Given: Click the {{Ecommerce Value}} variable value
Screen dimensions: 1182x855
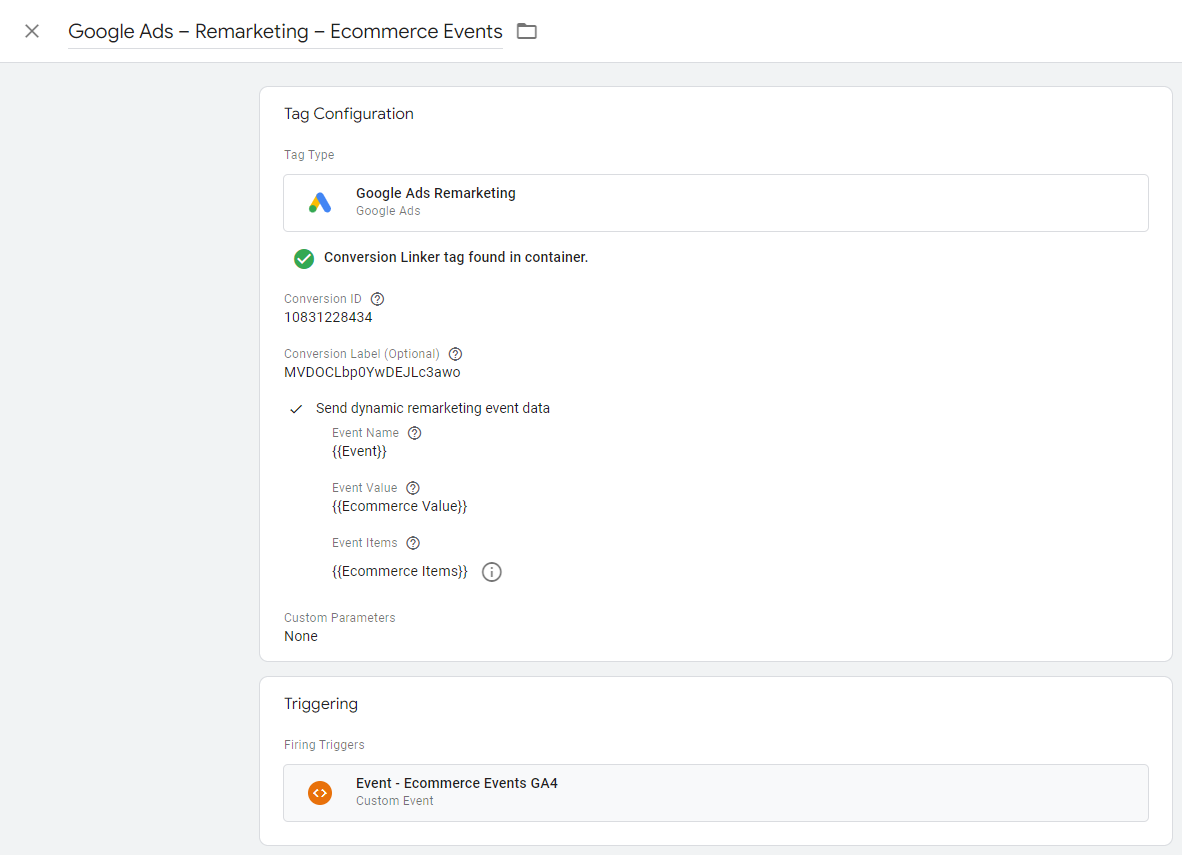Looking at the screenshot, I should [x=400, y=507].
